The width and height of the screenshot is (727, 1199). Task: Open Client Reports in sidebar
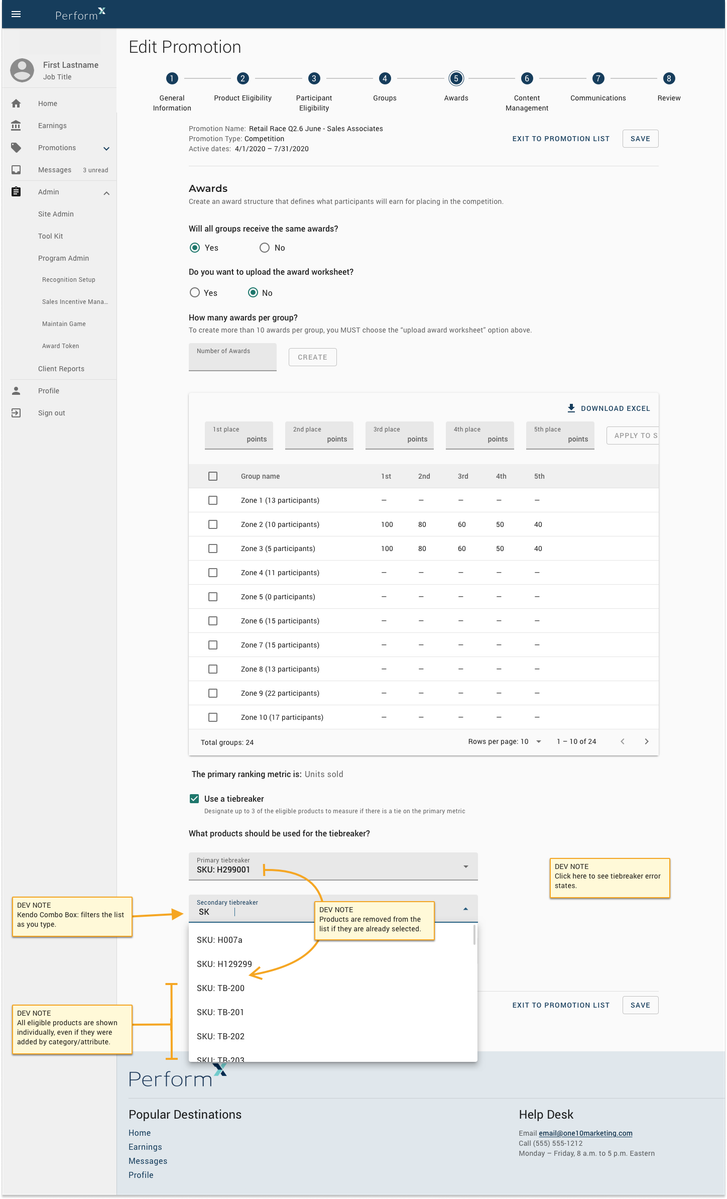point(61,369)
